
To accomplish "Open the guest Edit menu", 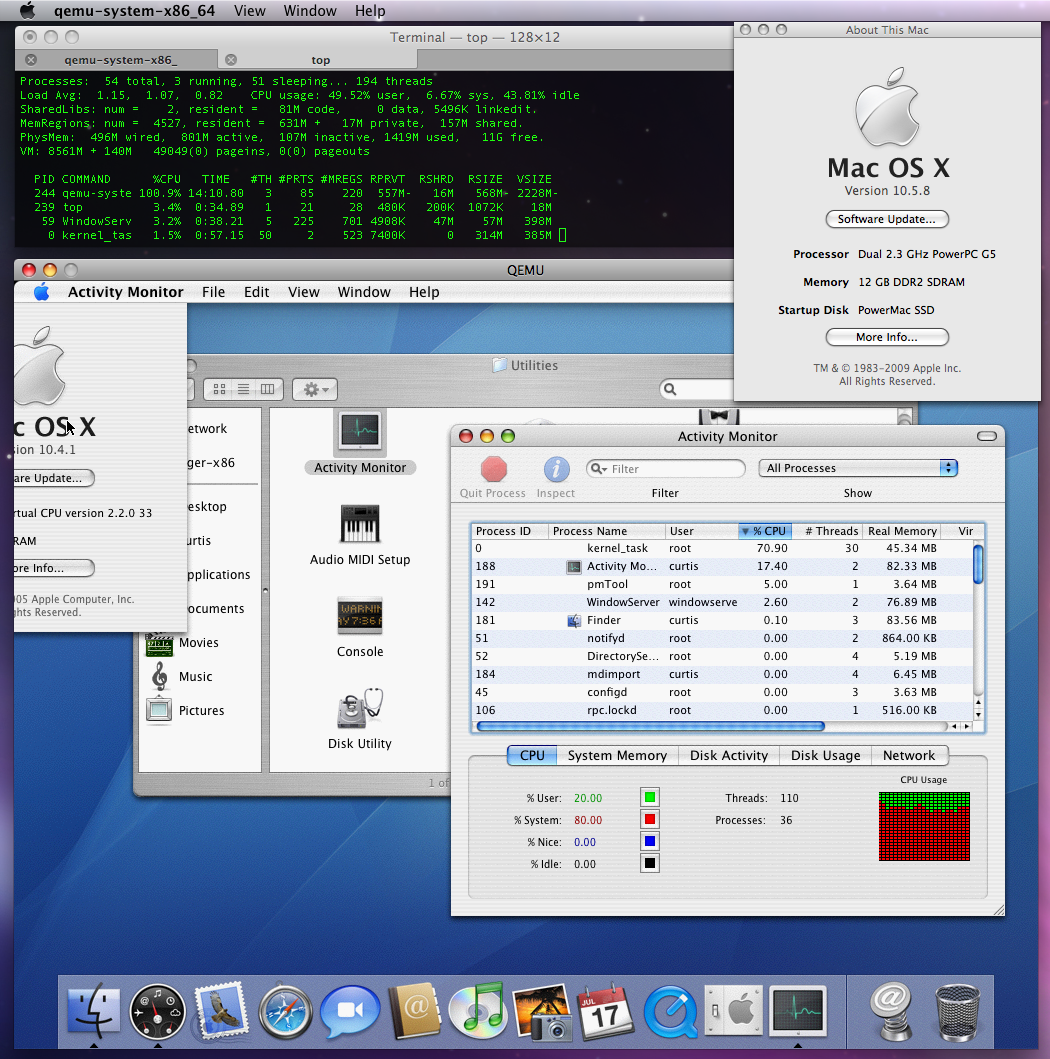I will pos(257,292).
